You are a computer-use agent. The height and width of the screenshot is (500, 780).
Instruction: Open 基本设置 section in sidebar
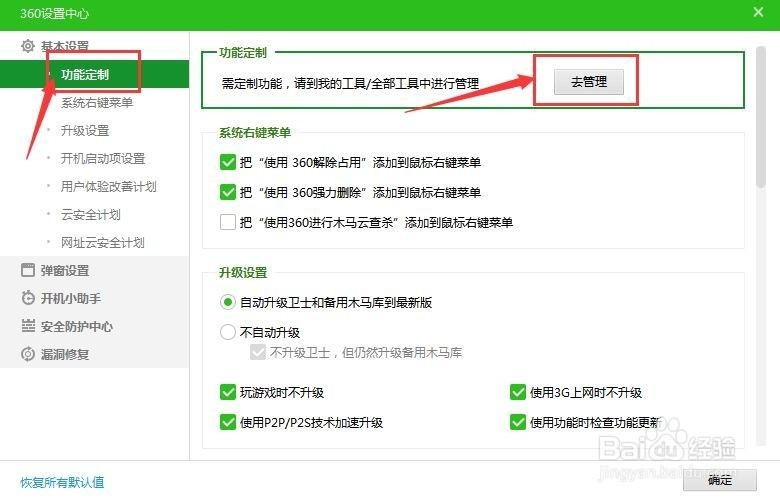pos(64,46)
